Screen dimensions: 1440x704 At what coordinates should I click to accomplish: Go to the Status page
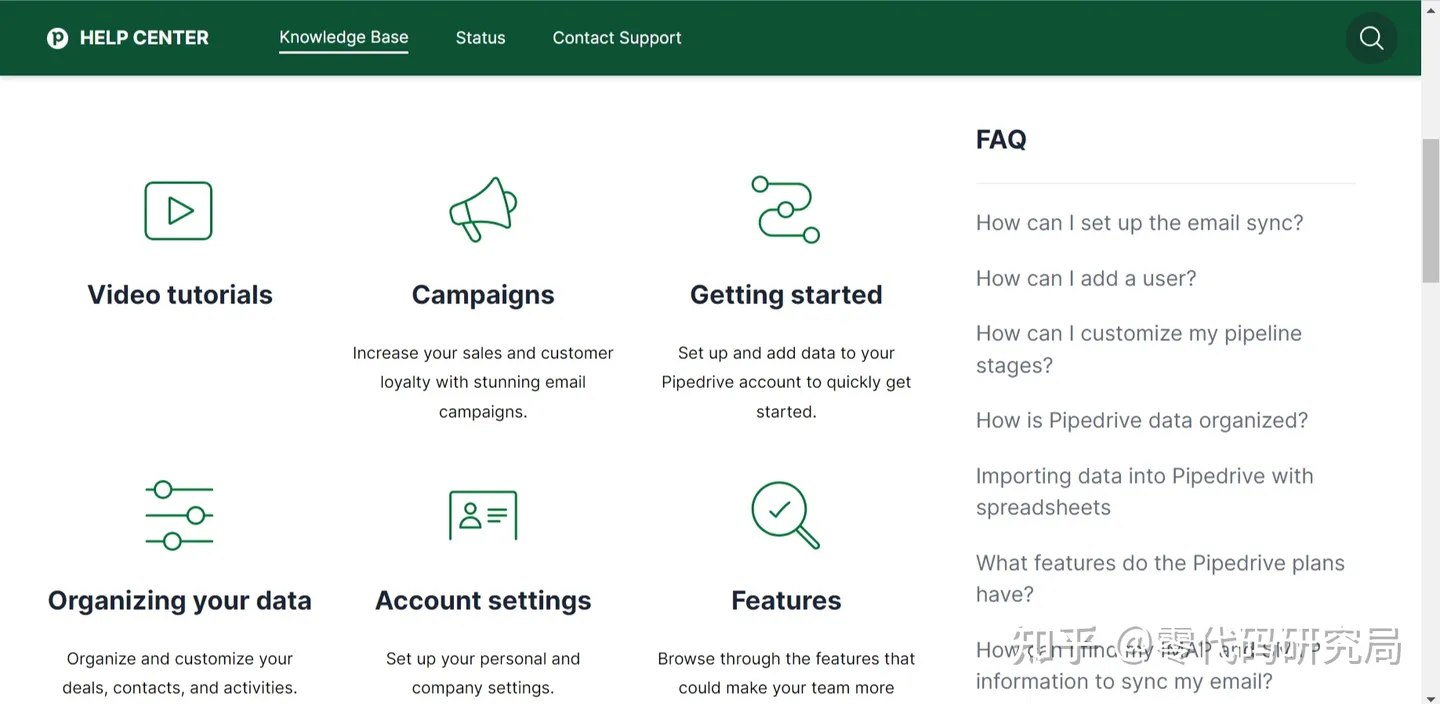[x=481, y=38]
